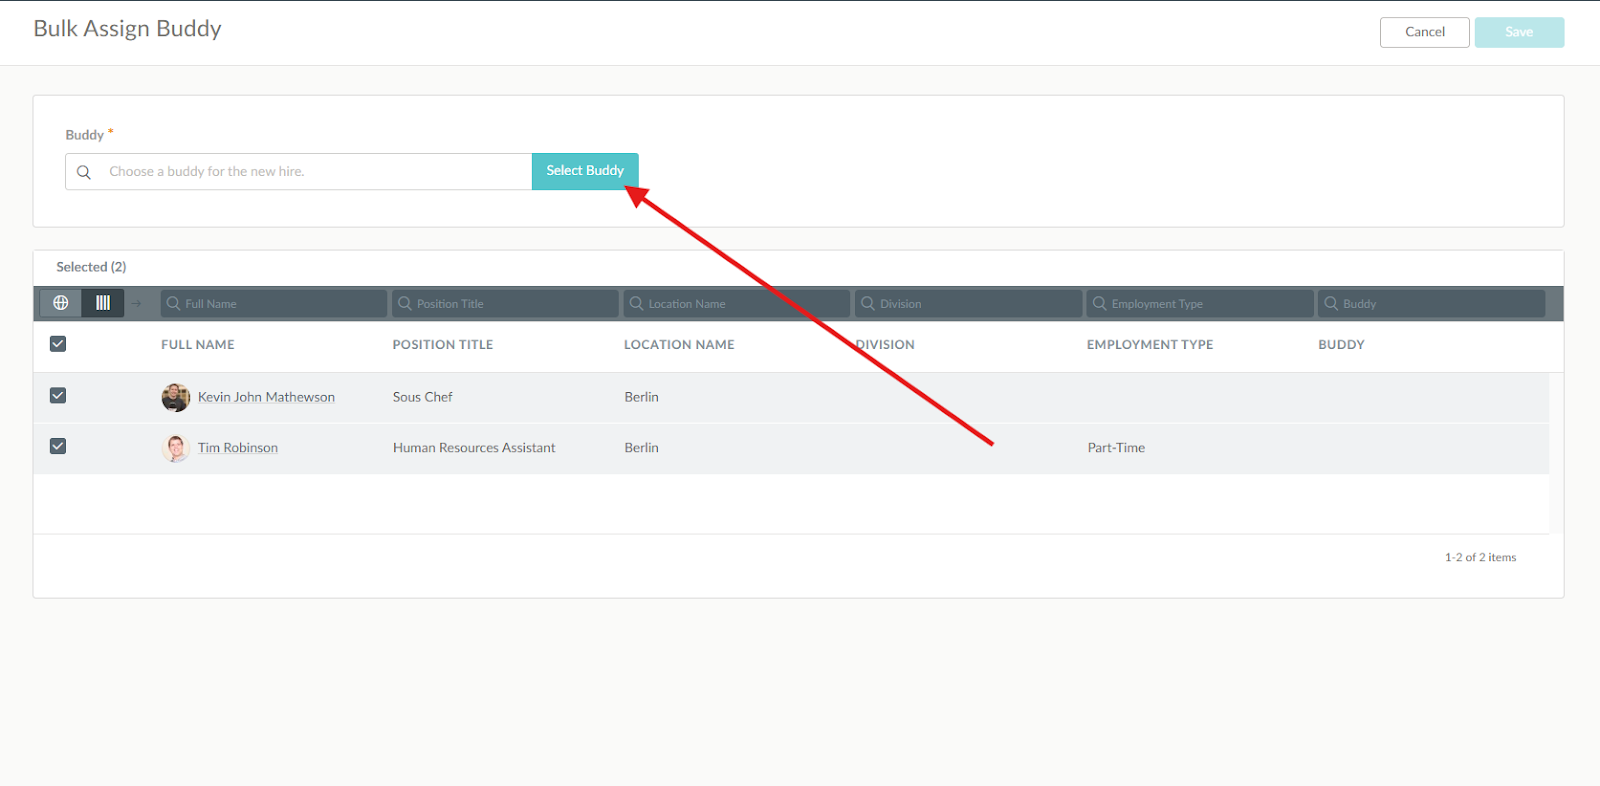Sort by the Position Title column header
The width and height of the screenshot is (1600, 786).
pyautogui.click(x=442, y=345)
